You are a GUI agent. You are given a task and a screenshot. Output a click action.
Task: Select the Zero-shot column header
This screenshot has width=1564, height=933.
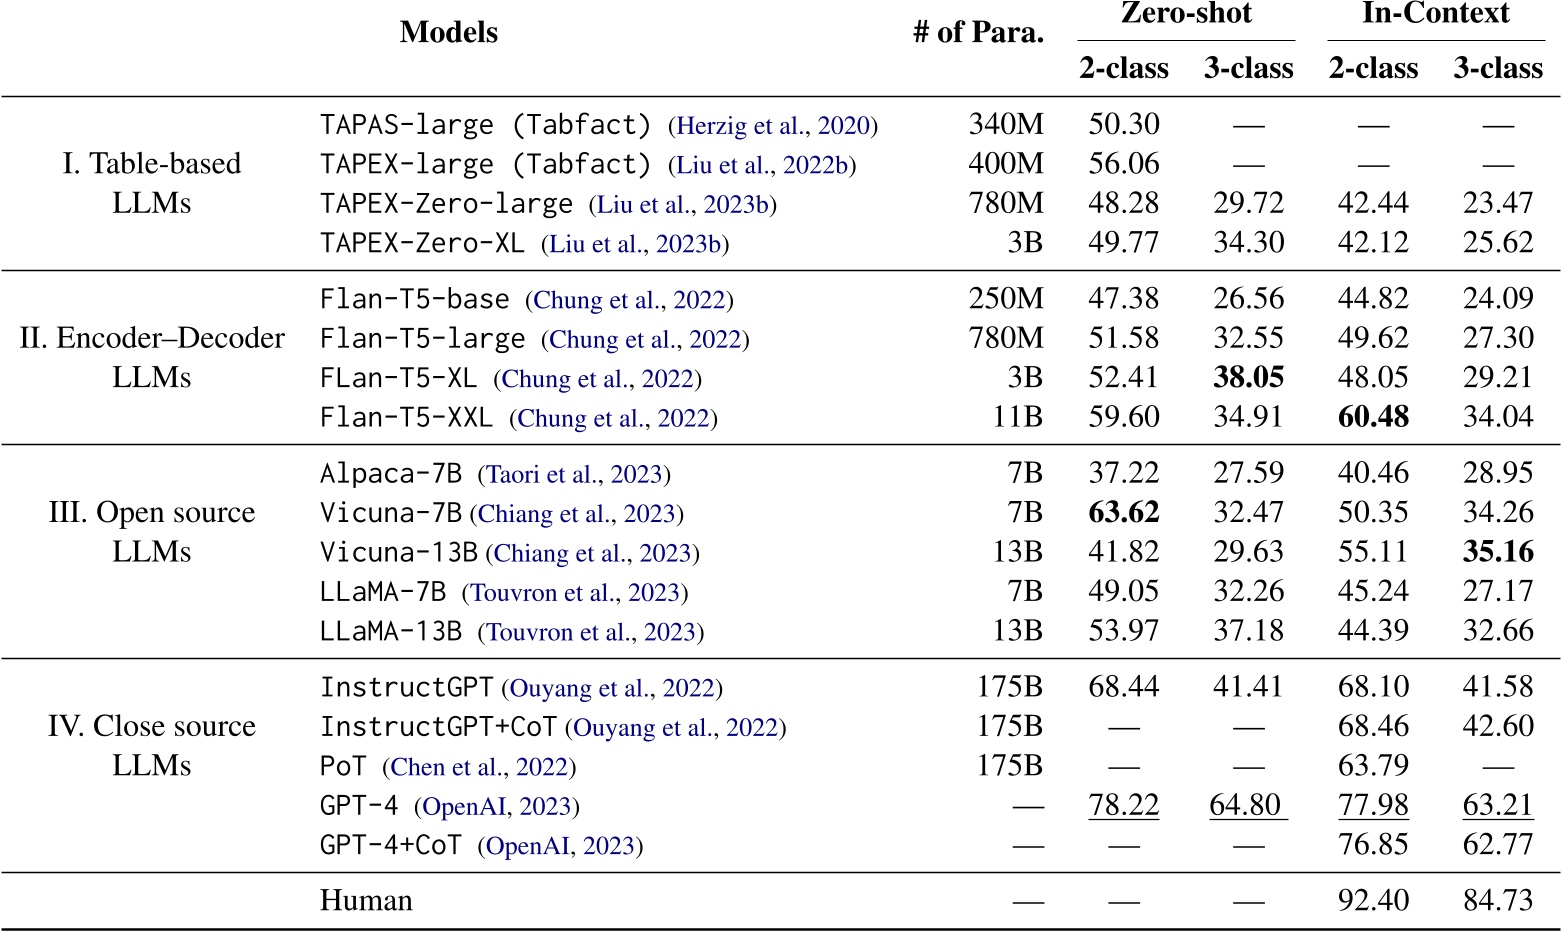[1185, 15]
